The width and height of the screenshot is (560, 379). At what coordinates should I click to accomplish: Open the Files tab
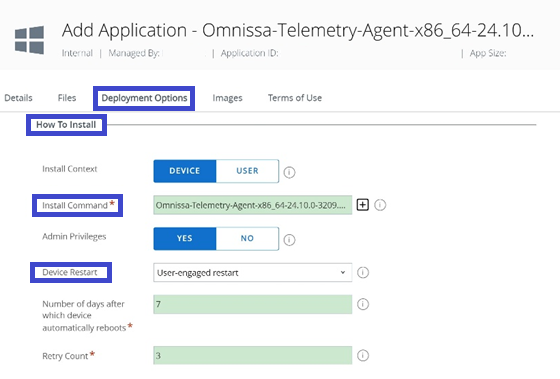[x=67, y=98]
